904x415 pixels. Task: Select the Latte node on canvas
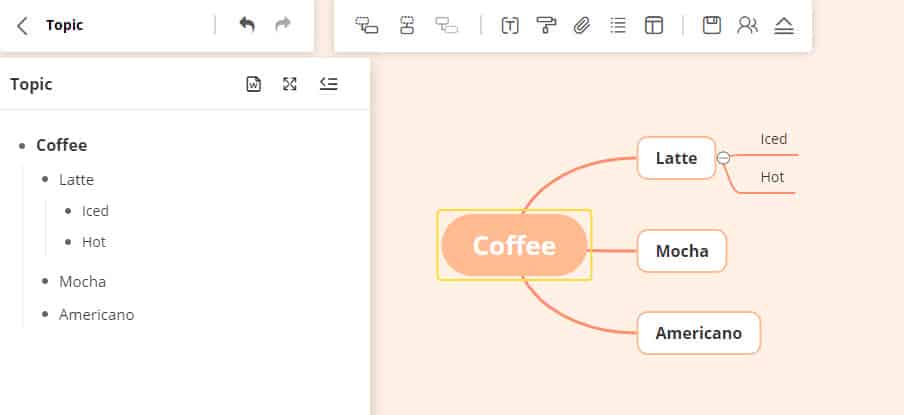point(676,158)
